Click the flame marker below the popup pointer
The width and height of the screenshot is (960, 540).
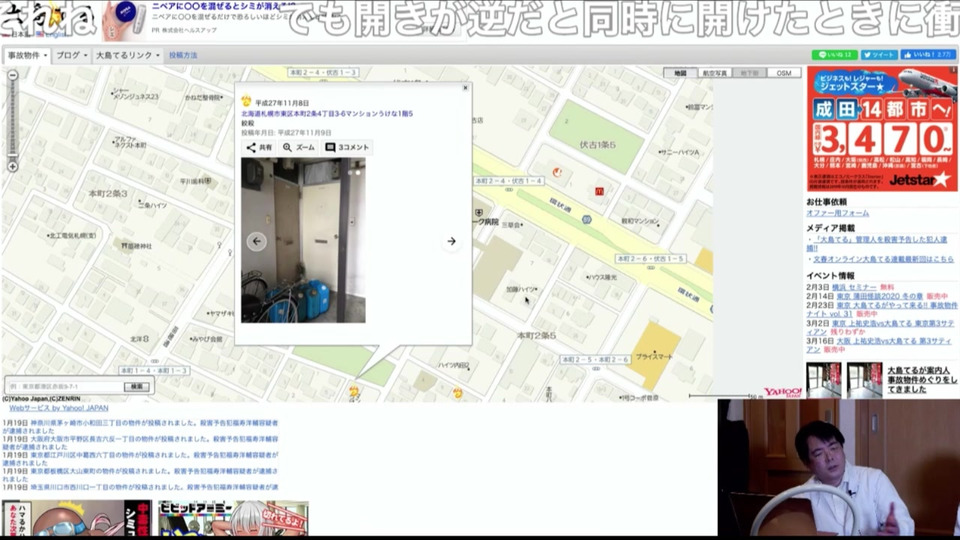click(354, 391)
